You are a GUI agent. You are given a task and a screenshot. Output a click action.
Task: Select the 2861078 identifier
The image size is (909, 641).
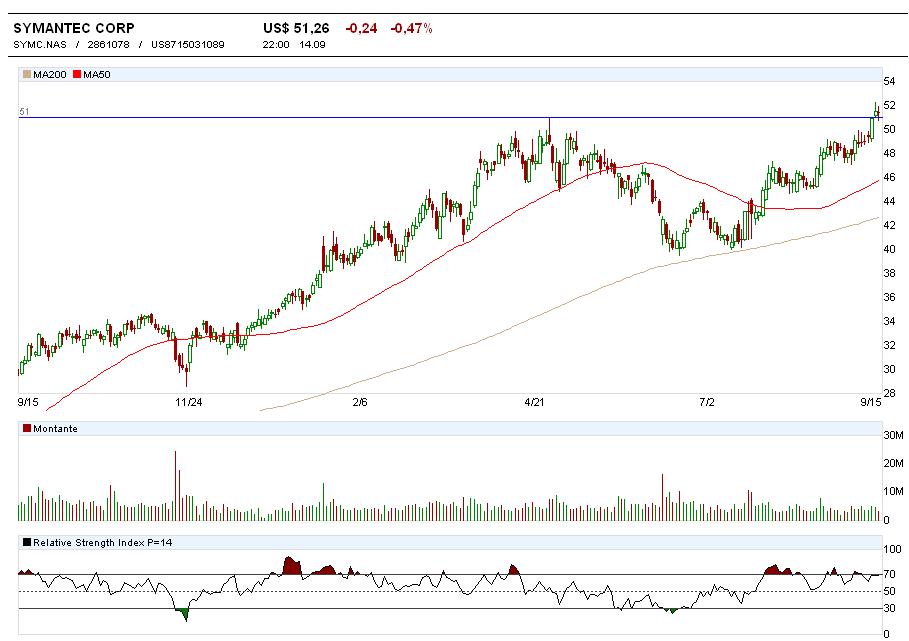108,45
